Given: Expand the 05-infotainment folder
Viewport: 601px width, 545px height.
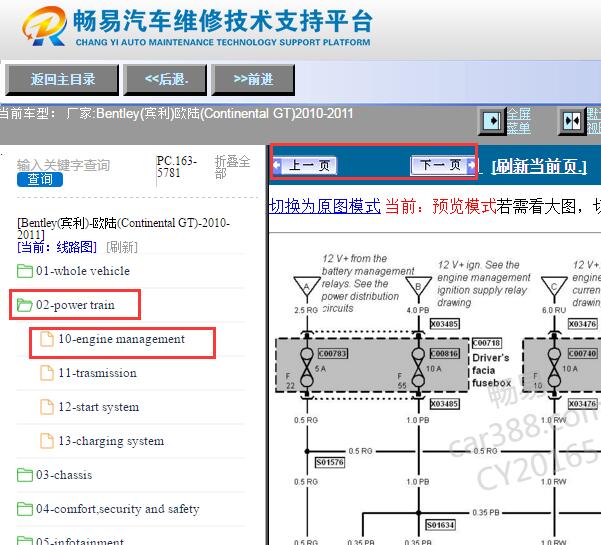Looking at the screenshot, I should [x=80, y=541].
